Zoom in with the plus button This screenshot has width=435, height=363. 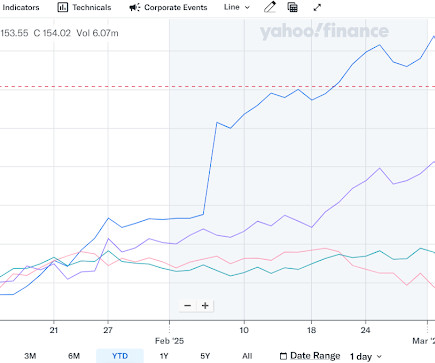(x=205, y=305)
